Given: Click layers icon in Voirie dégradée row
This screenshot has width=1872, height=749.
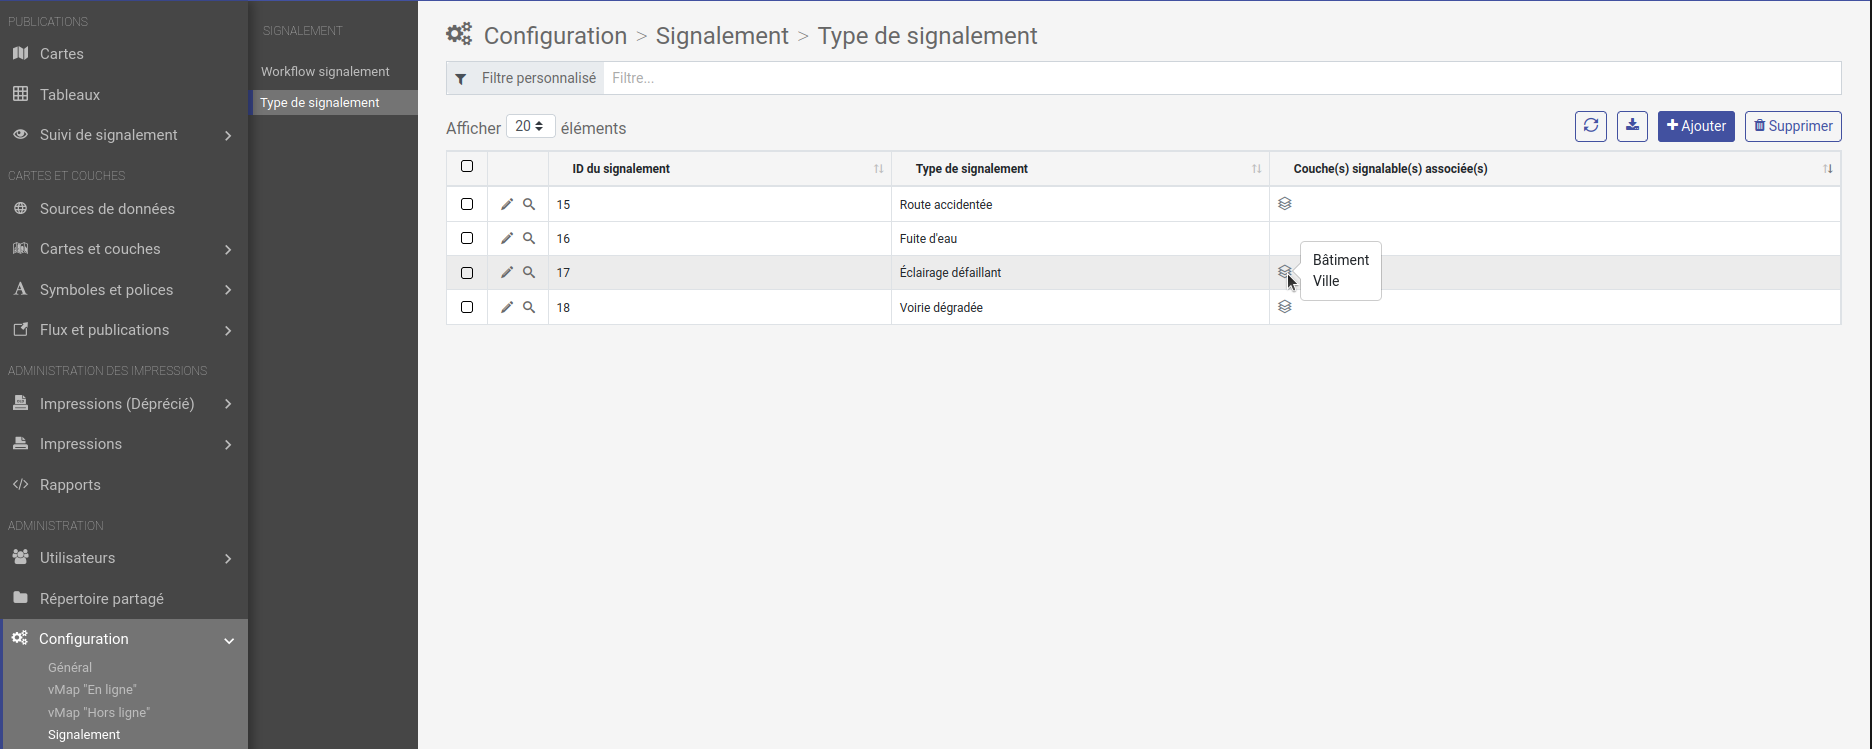Looking at the screenshot, I should pyautogui.click(x=1285, y=306).
